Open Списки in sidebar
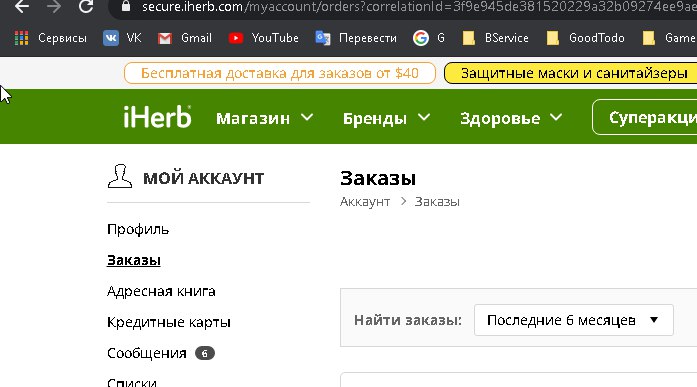The height and width of the screenshot is (387, 697). (x=132, y=382)
